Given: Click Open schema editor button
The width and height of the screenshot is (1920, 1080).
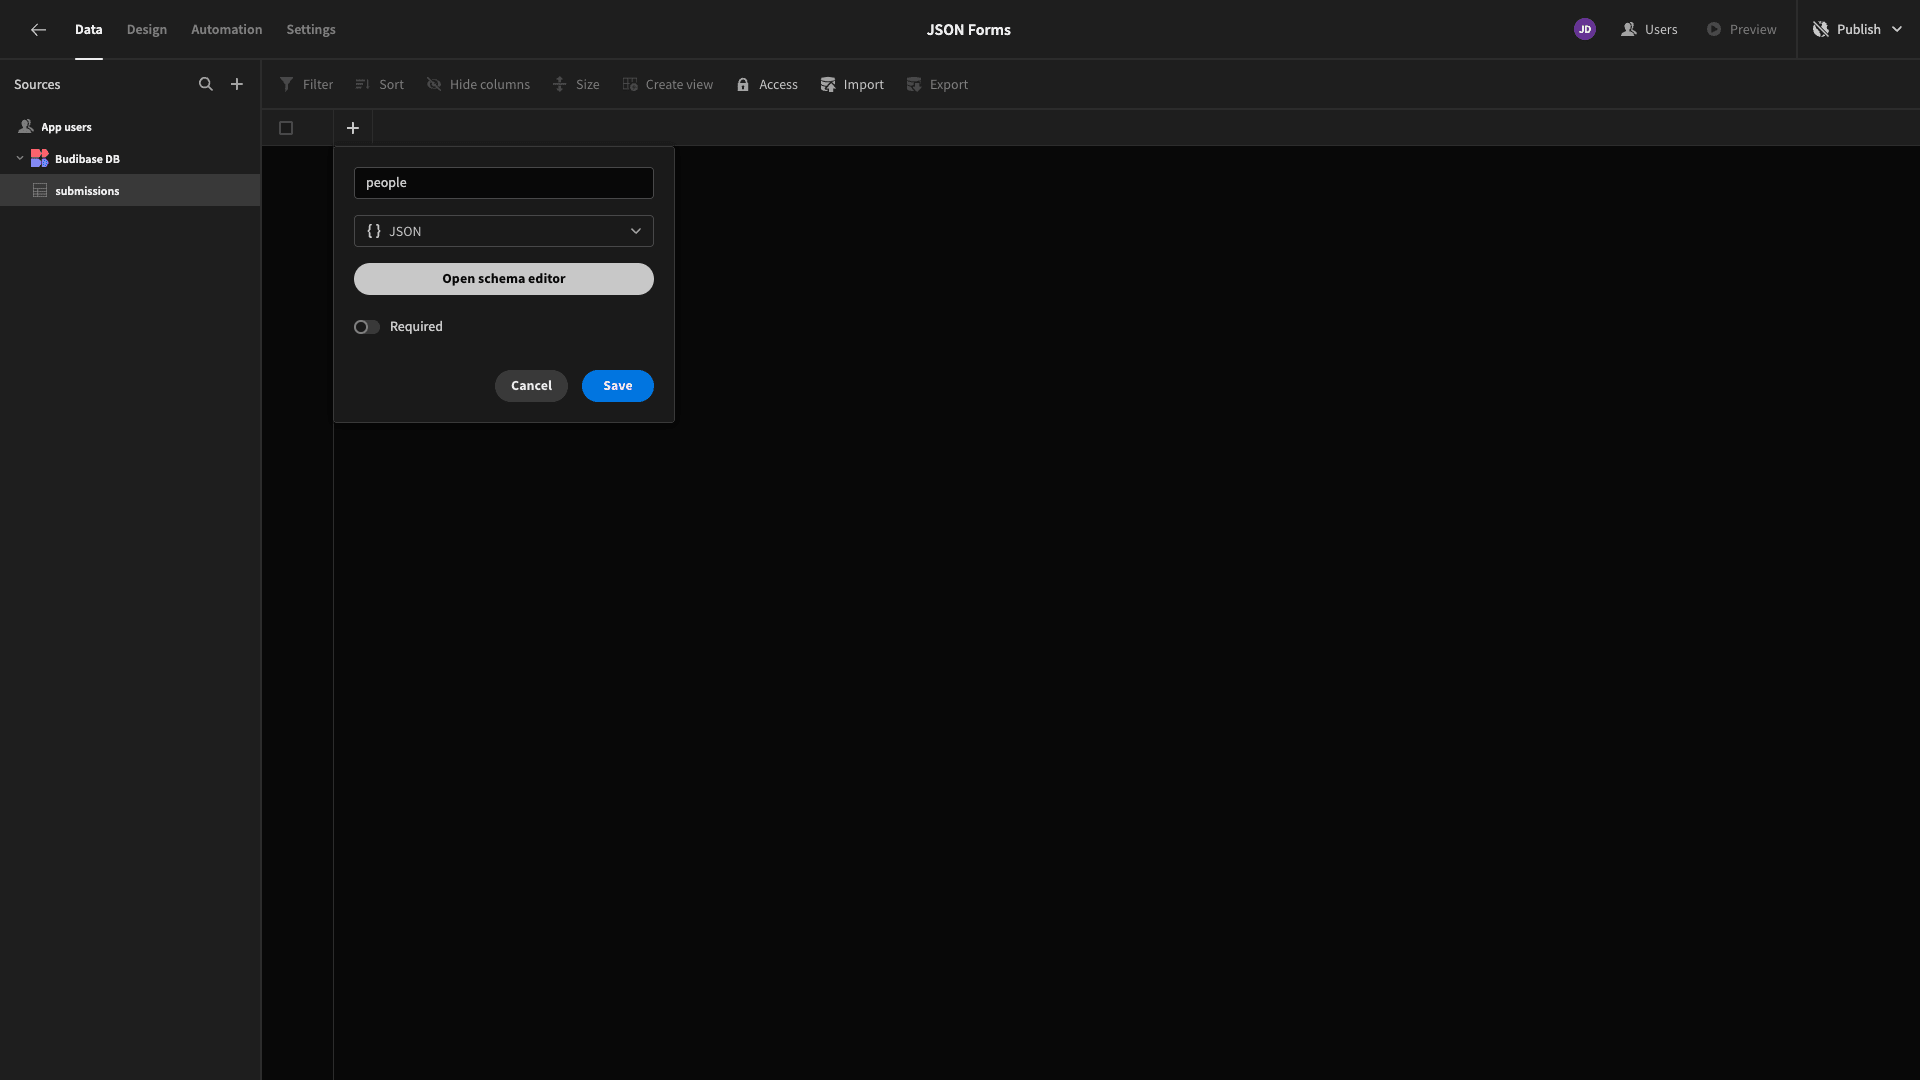Looking at the screenshot, I should coord(504,279).
